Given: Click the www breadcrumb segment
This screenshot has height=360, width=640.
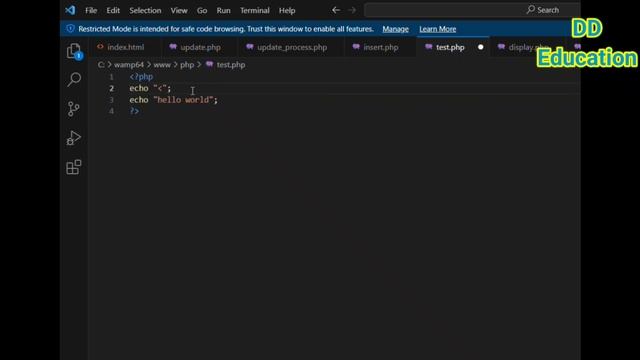Looking at the screenshot, I should pos(162,65).
